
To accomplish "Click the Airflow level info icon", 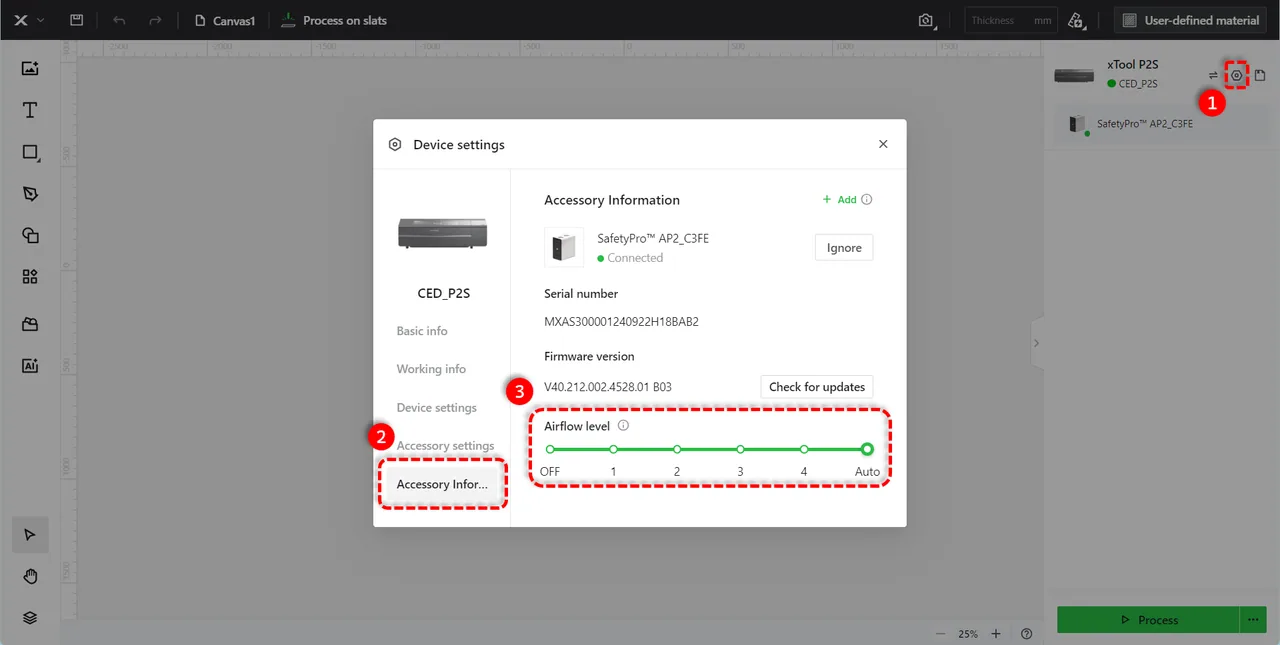I will [623, 426].
